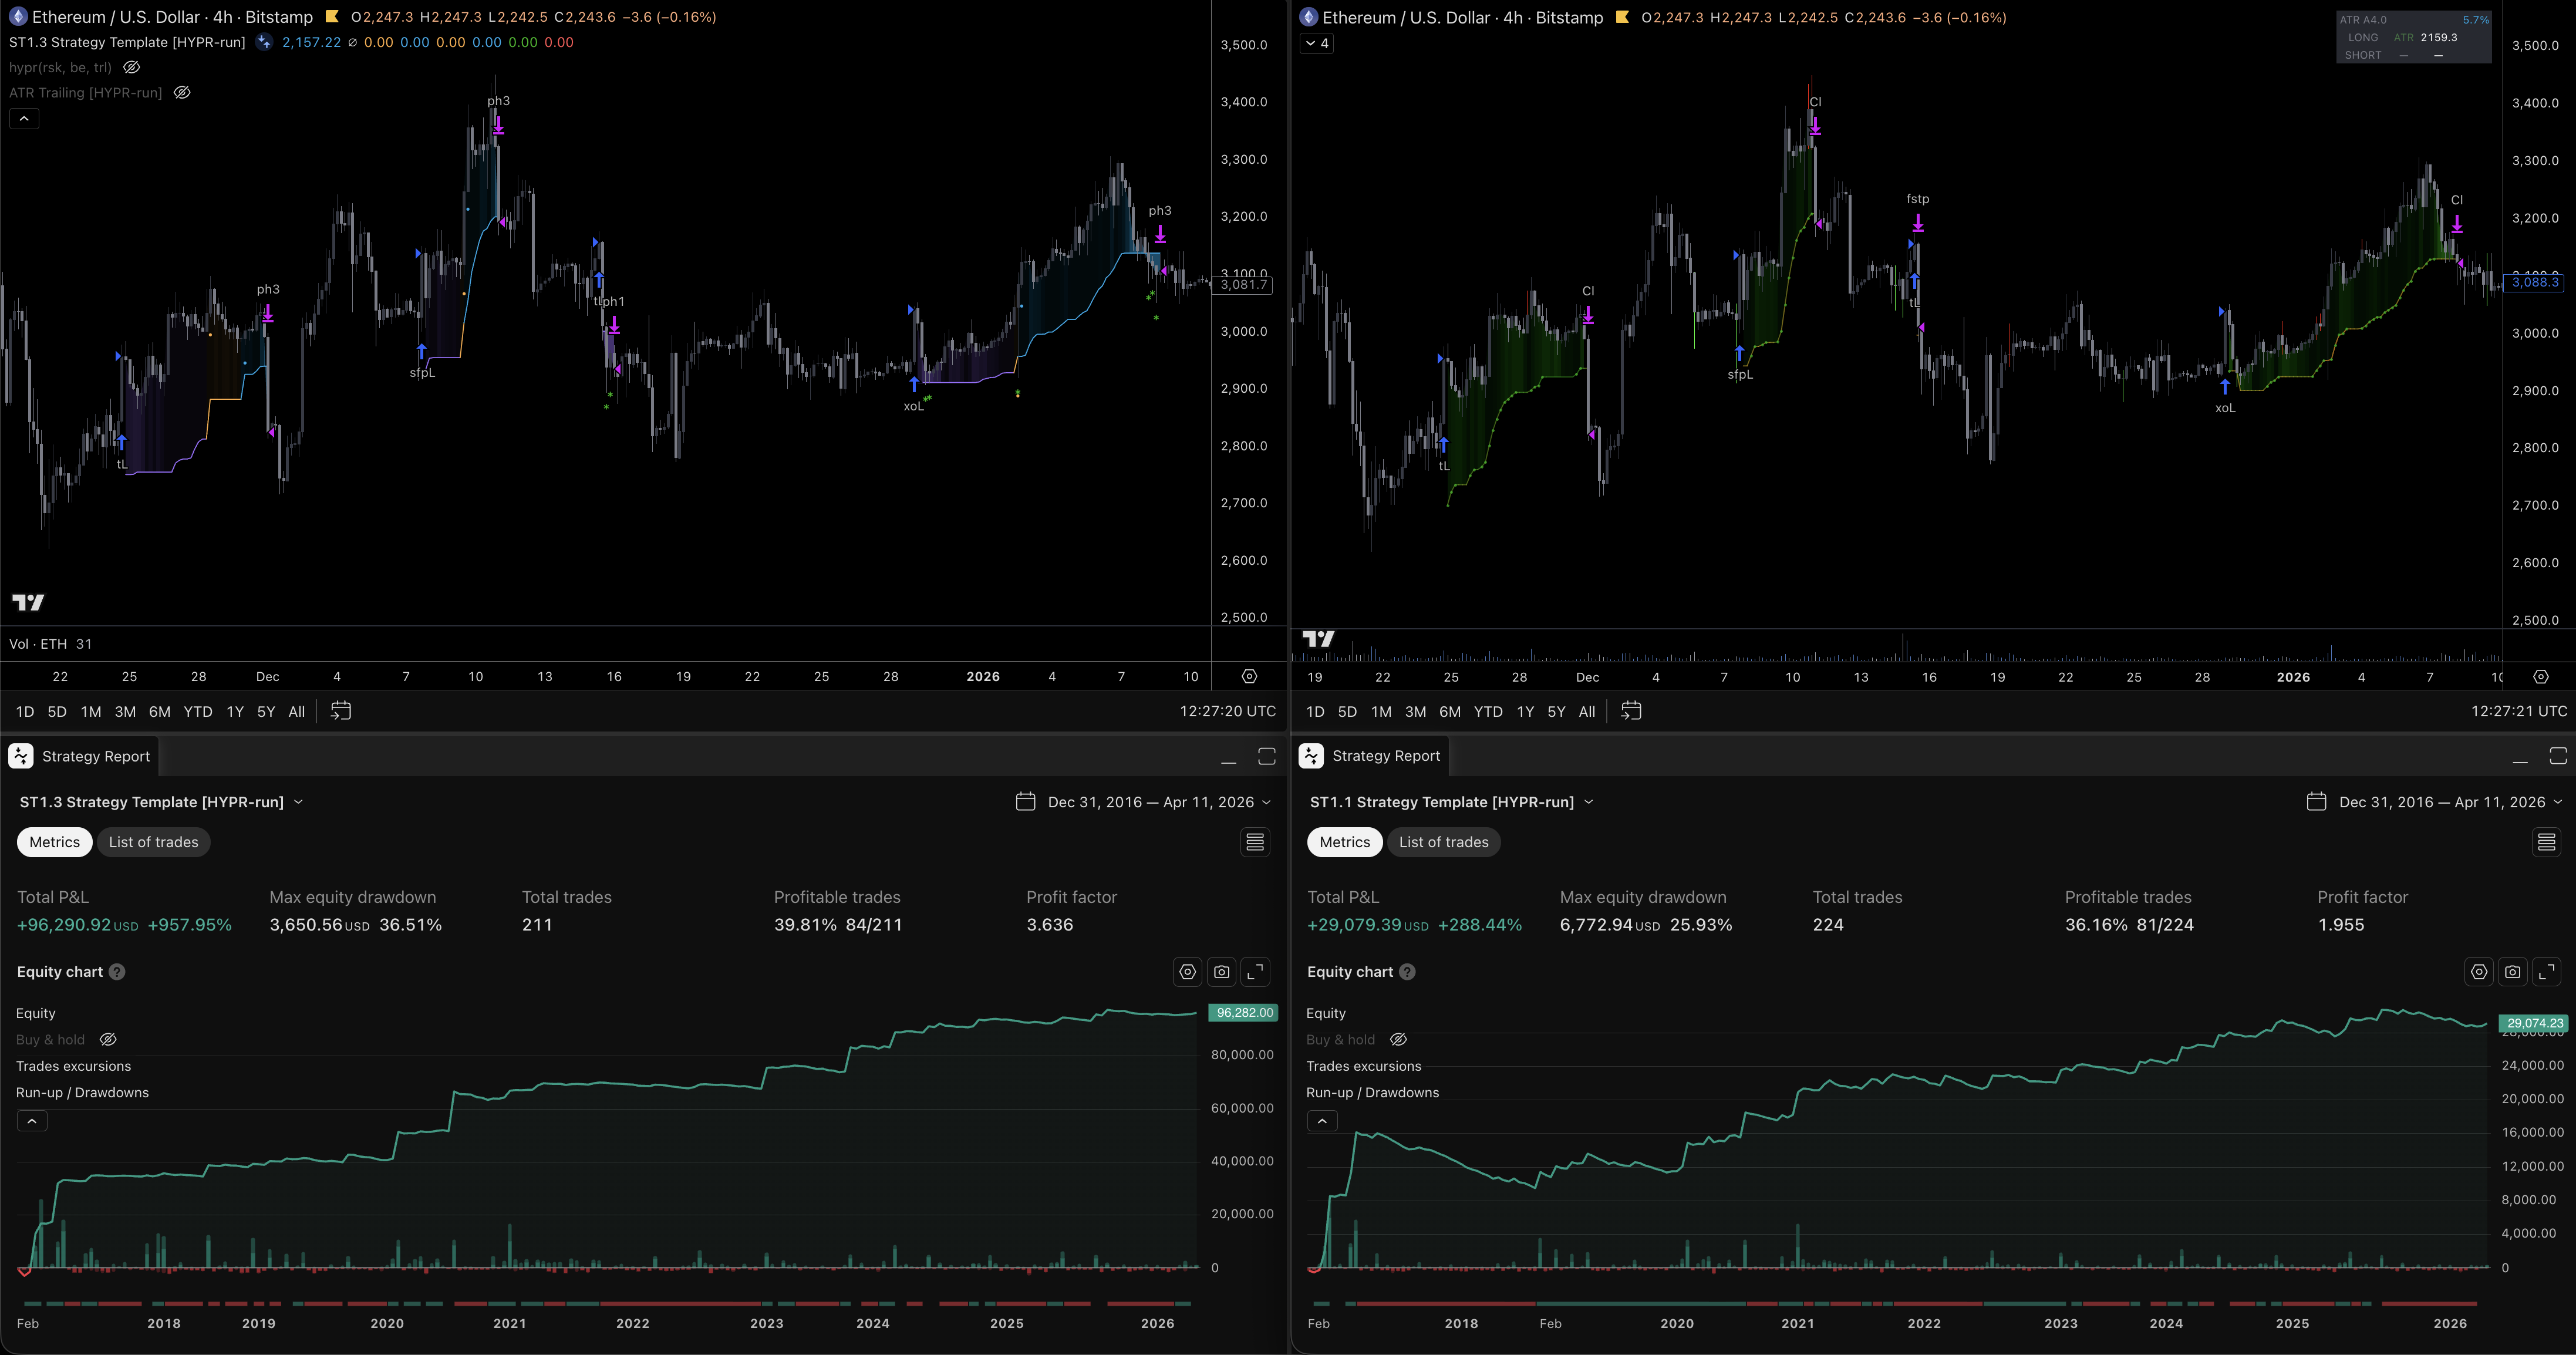The width and height of the screenshot is (2576, 1355).
Task: Select Metrics tab in left report
Action: 54,842
